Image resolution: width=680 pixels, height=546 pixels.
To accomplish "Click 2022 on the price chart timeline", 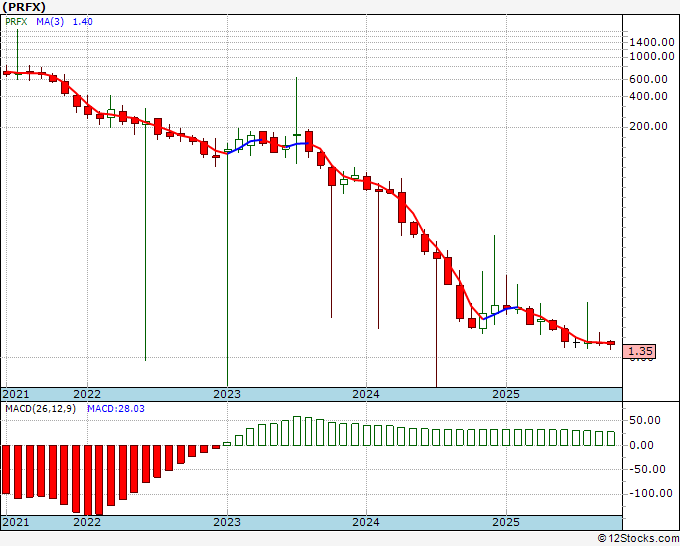I will pos(87,394).
